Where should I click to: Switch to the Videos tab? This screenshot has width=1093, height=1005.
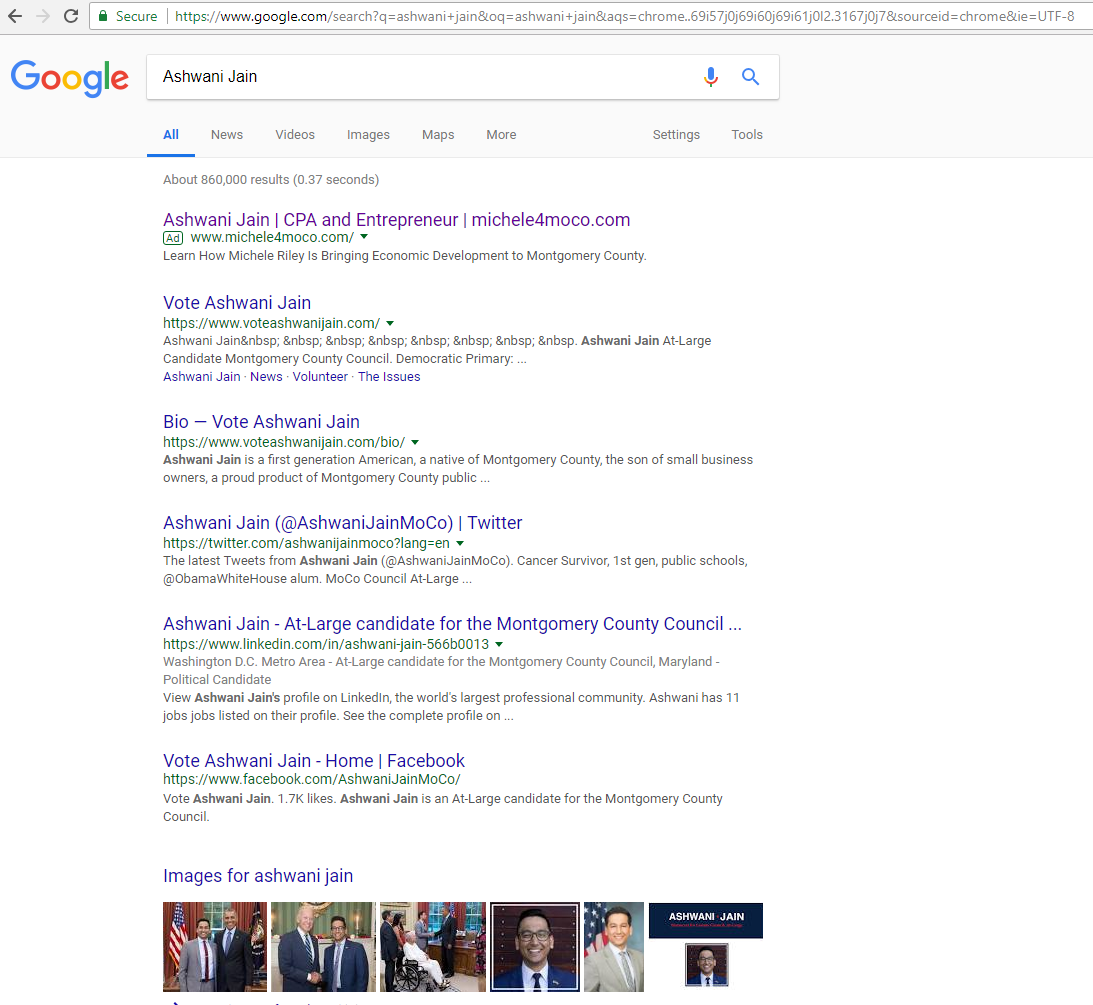point(295,135)
